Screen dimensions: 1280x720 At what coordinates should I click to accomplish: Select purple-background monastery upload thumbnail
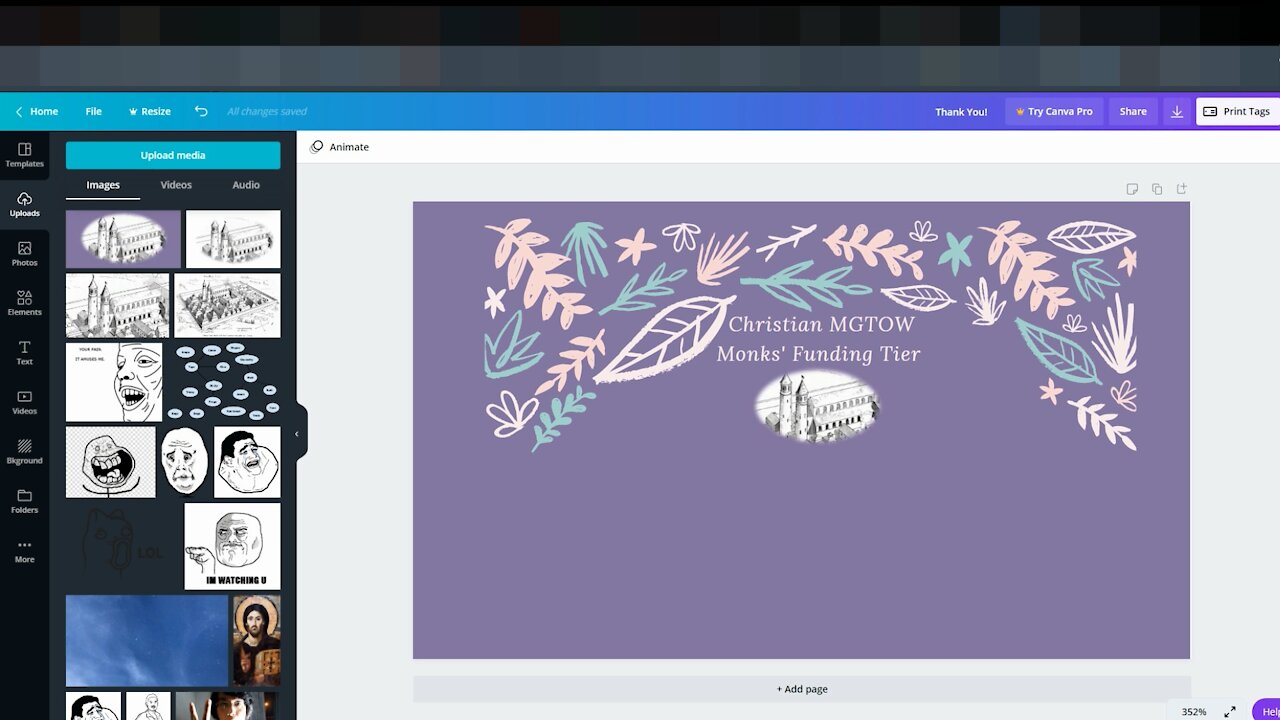pos(123,239)
